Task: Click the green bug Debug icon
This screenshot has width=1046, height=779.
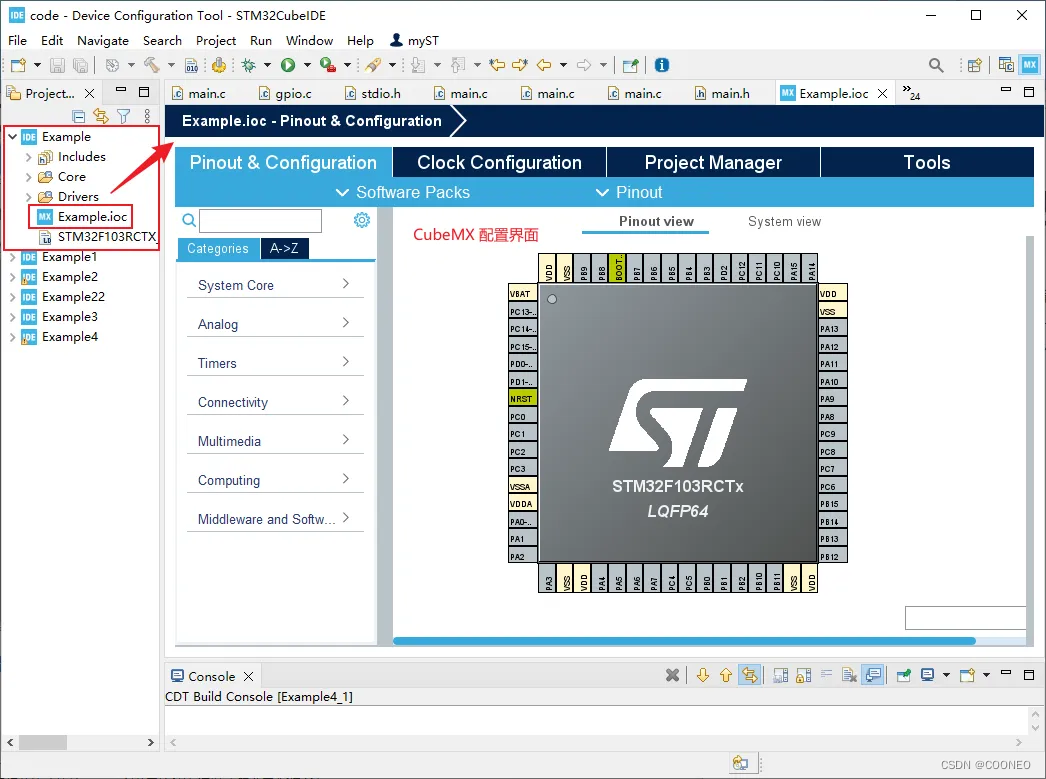Action: click(248, 65)
